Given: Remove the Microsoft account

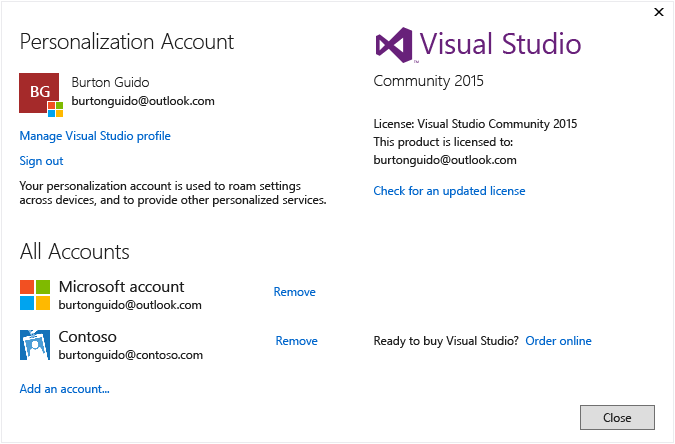Looking at the screenshot, I should (x=294, y=292).
